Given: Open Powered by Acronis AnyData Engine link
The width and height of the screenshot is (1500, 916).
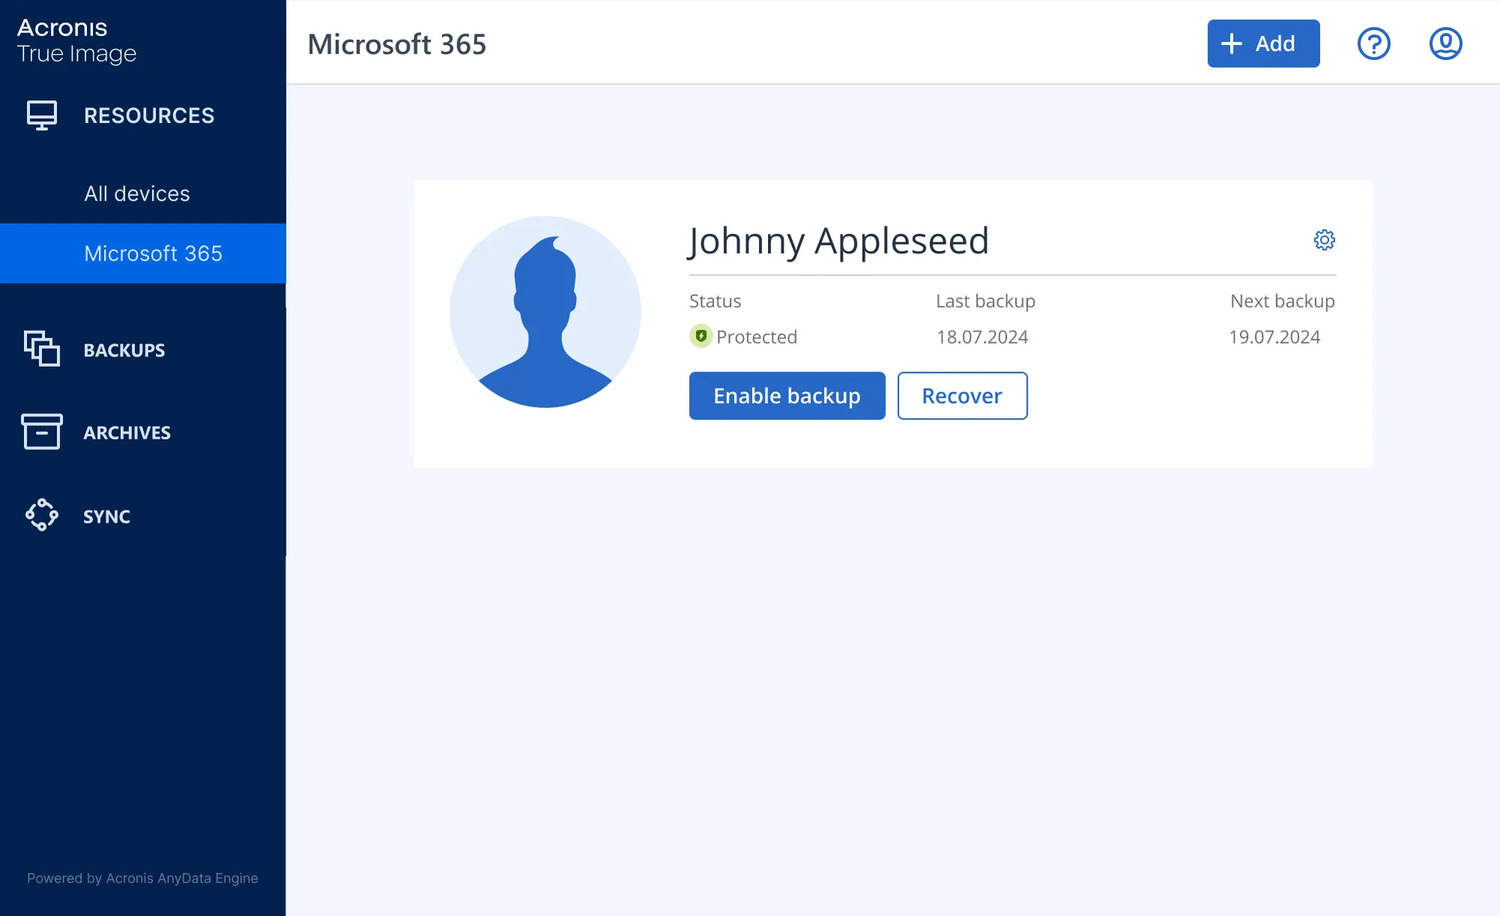Looking at the screenshot, I should coord(142,878).
